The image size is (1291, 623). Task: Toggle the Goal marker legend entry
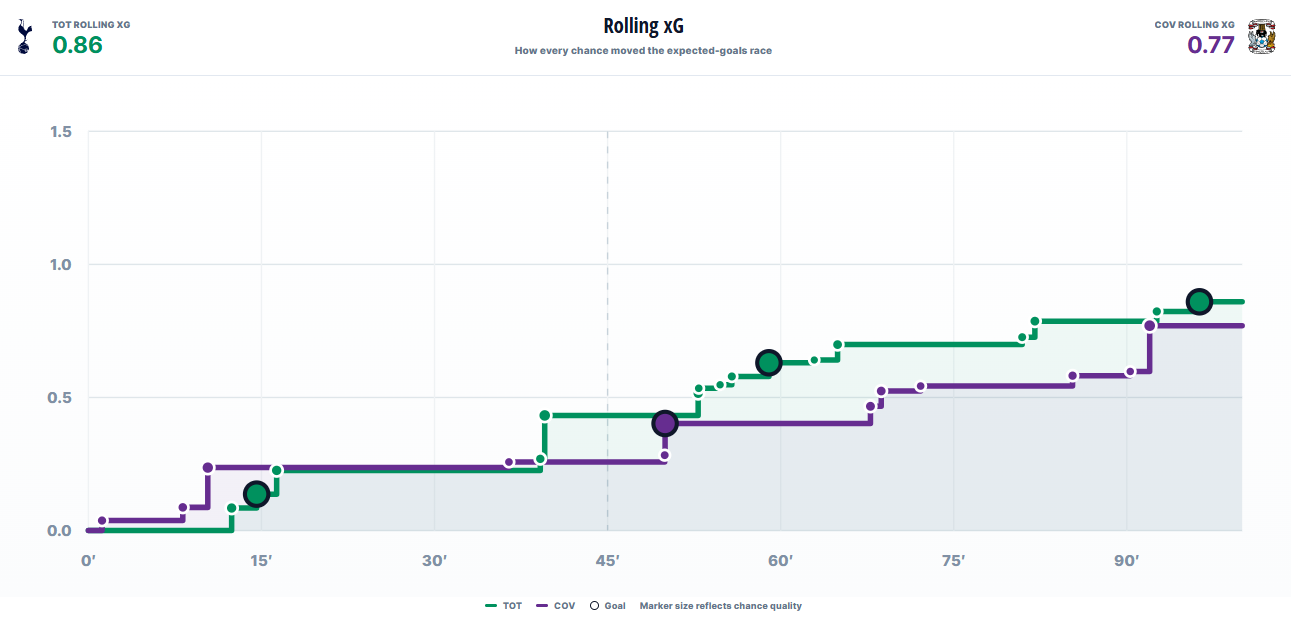(x=608, y=606)
